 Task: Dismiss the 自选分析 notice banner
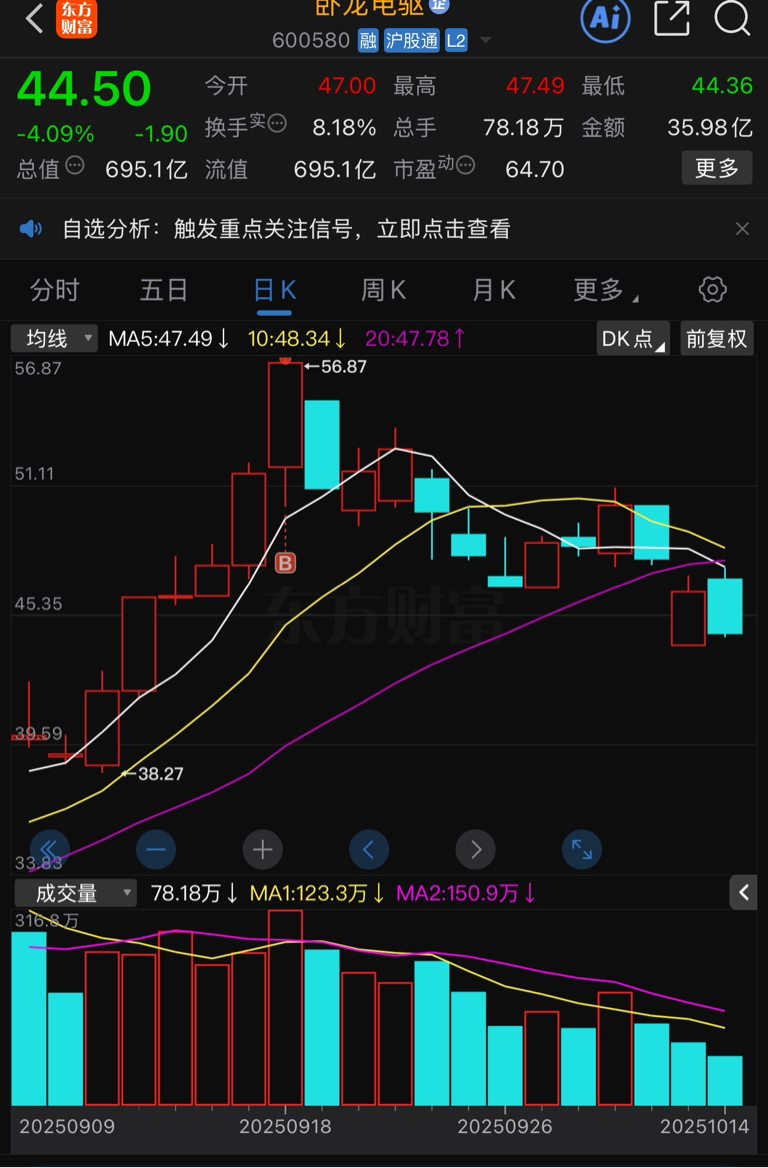742,229
